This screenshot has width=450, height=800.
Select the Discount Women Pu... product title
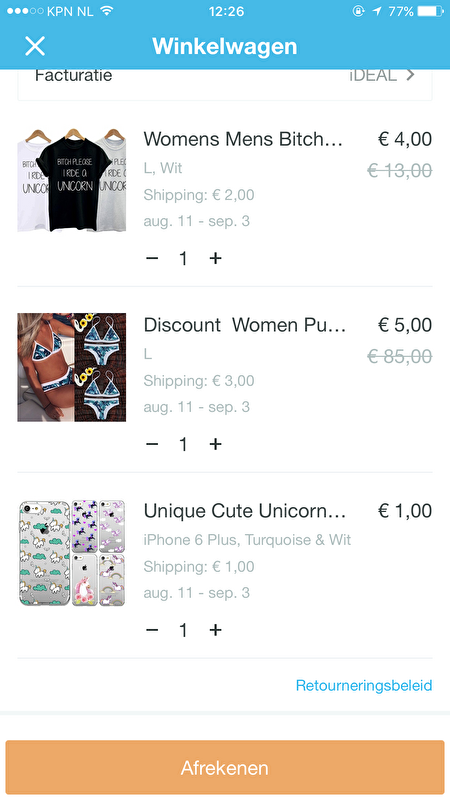(x=244, y=325)
